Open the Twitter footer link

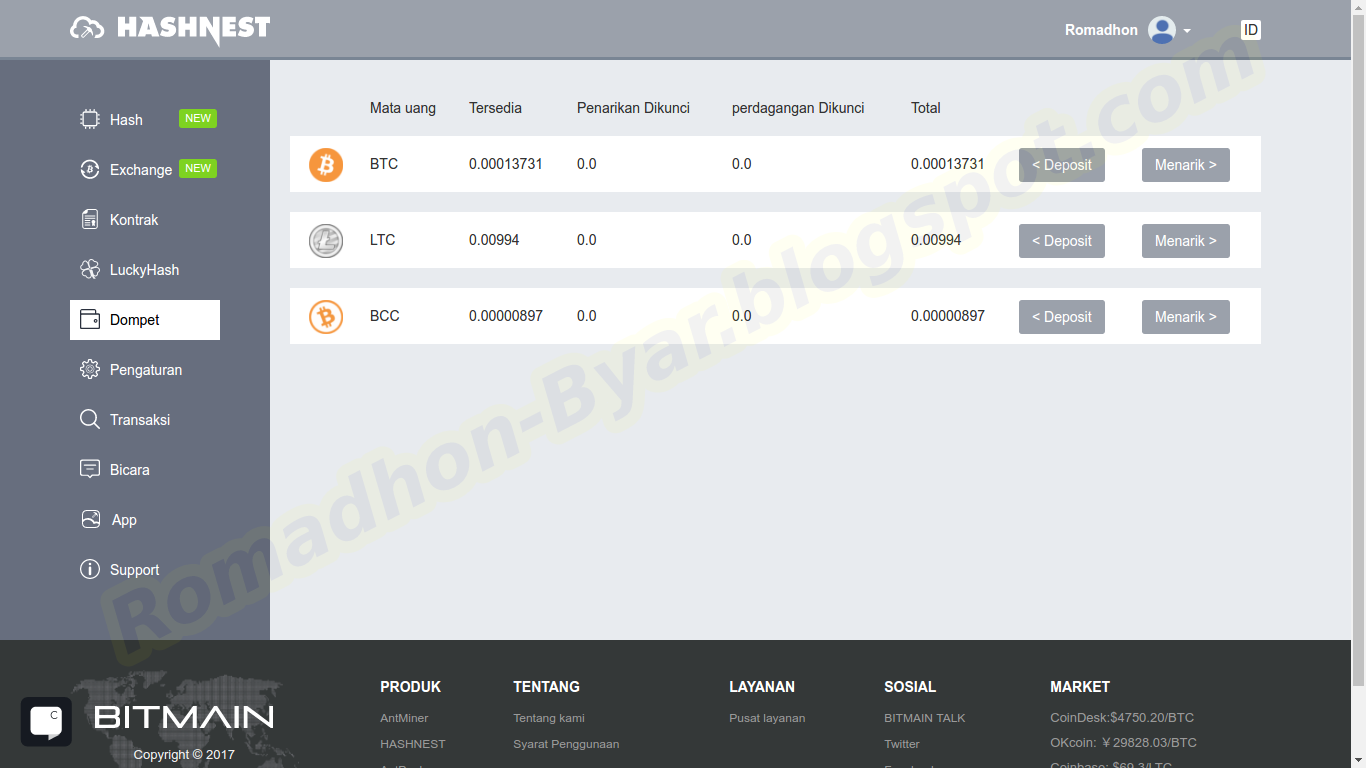tap(902, 744)
